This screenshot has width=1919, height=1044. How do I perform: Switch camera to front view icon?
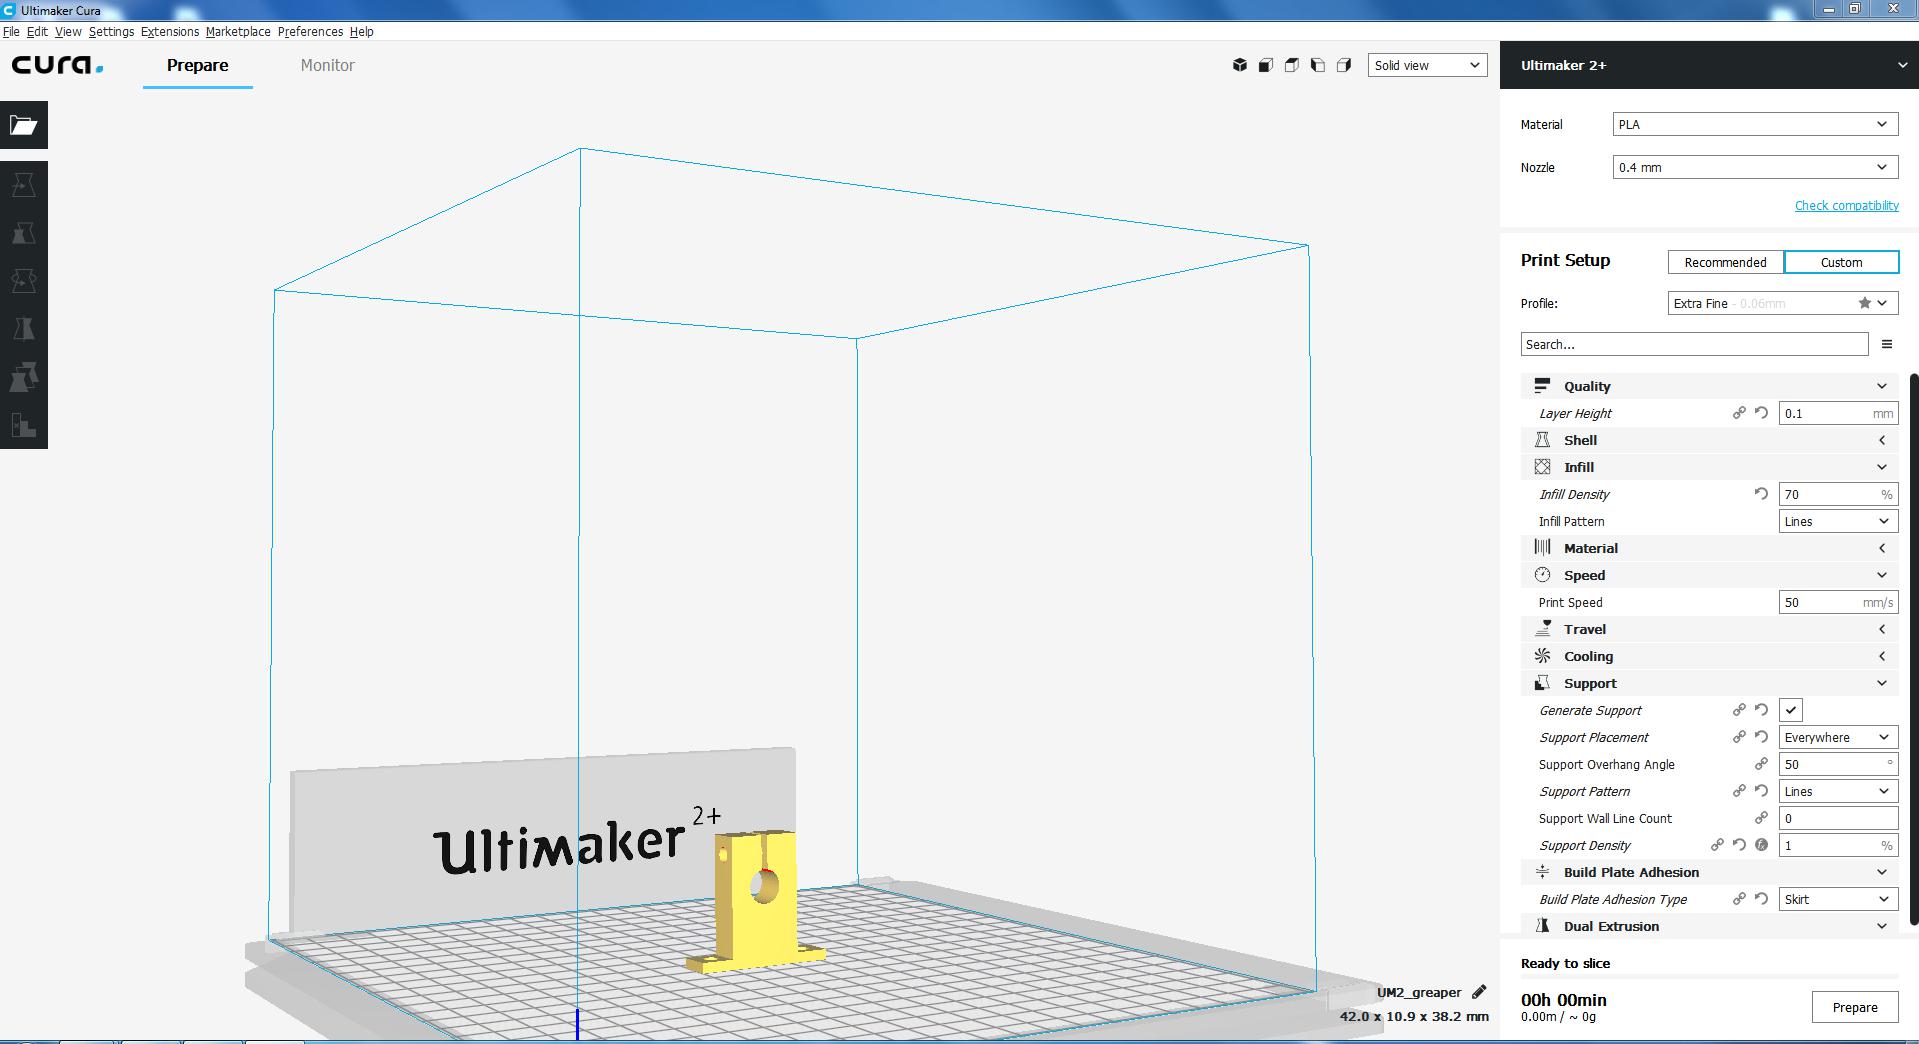pyautogui.click(x=1266, y=65)
